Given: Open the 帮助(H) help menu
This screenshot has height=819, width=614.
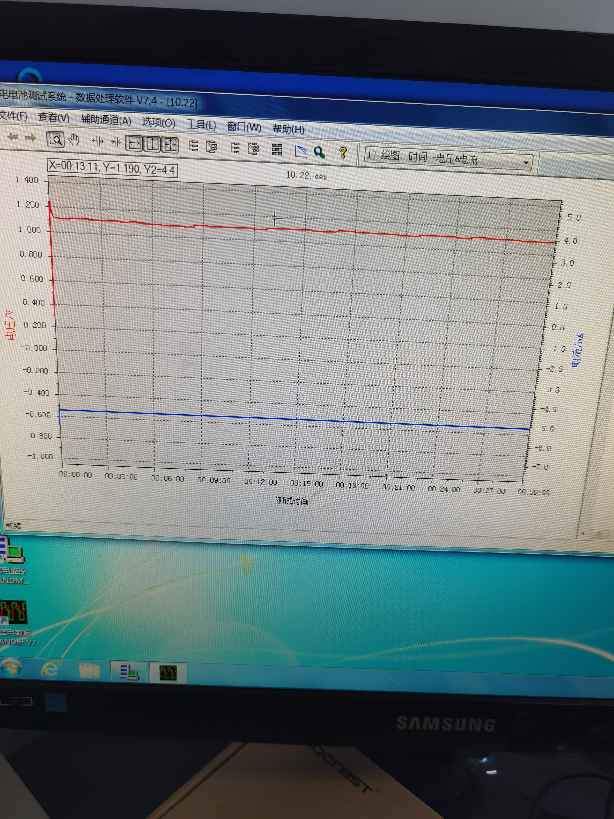Looking at the screenshot, I should 288,129.
